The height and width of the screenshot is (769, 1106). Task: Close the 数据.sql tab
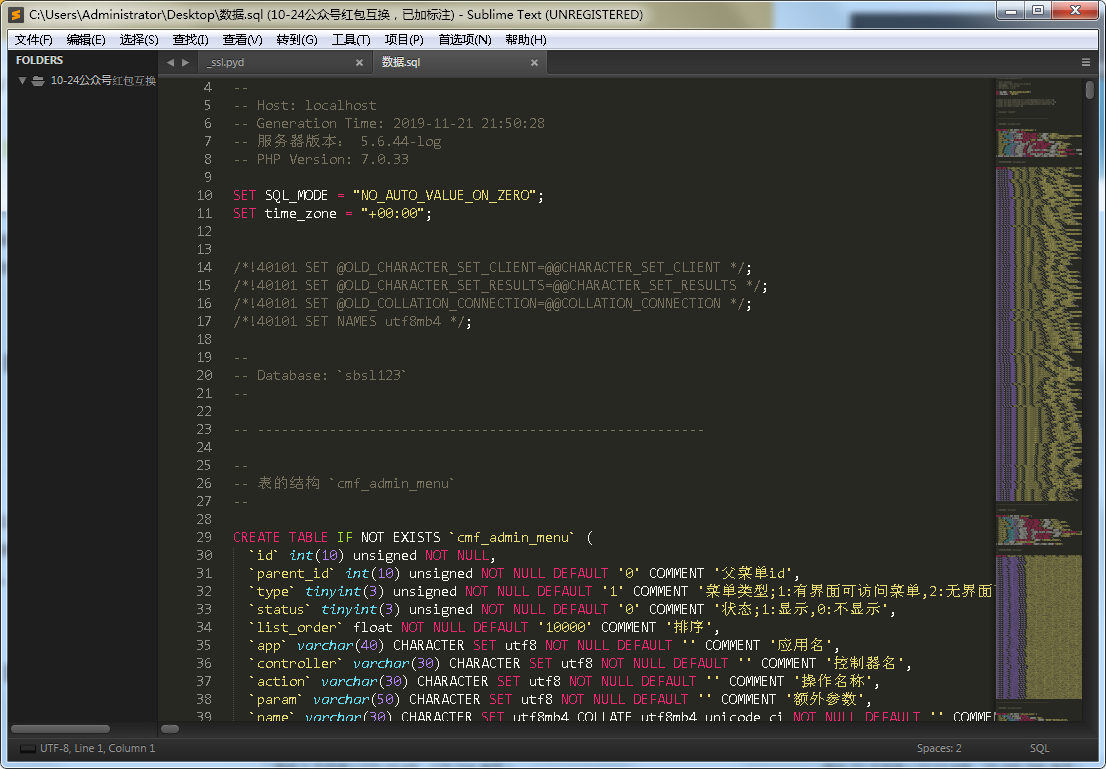click(534, 62)
